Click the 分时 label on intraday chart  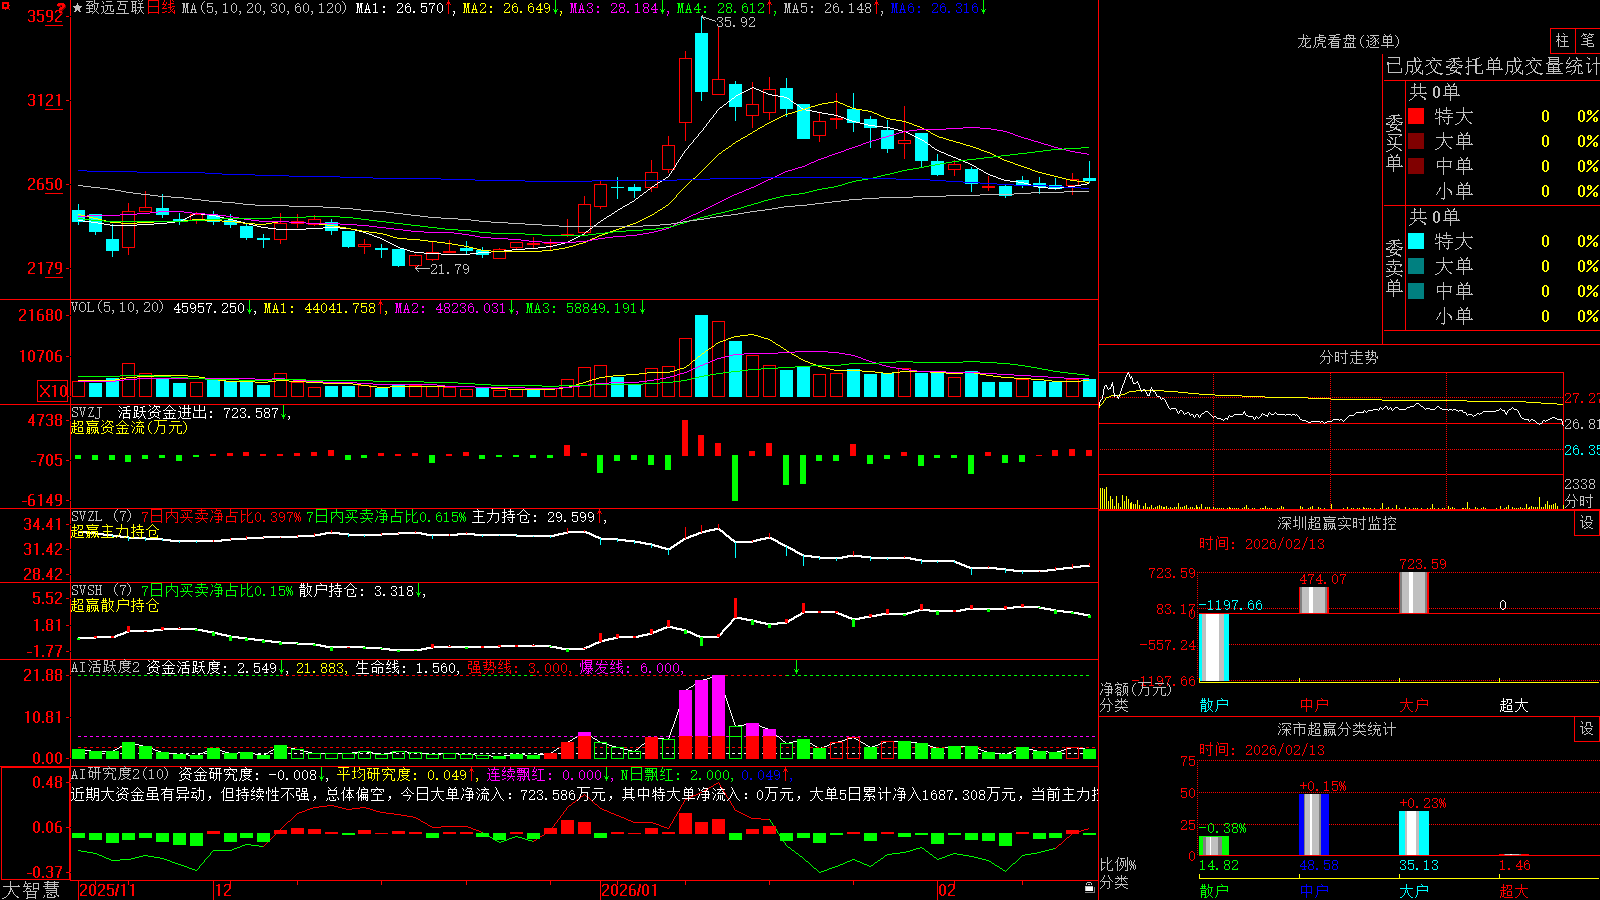(x=1579, y=501)
